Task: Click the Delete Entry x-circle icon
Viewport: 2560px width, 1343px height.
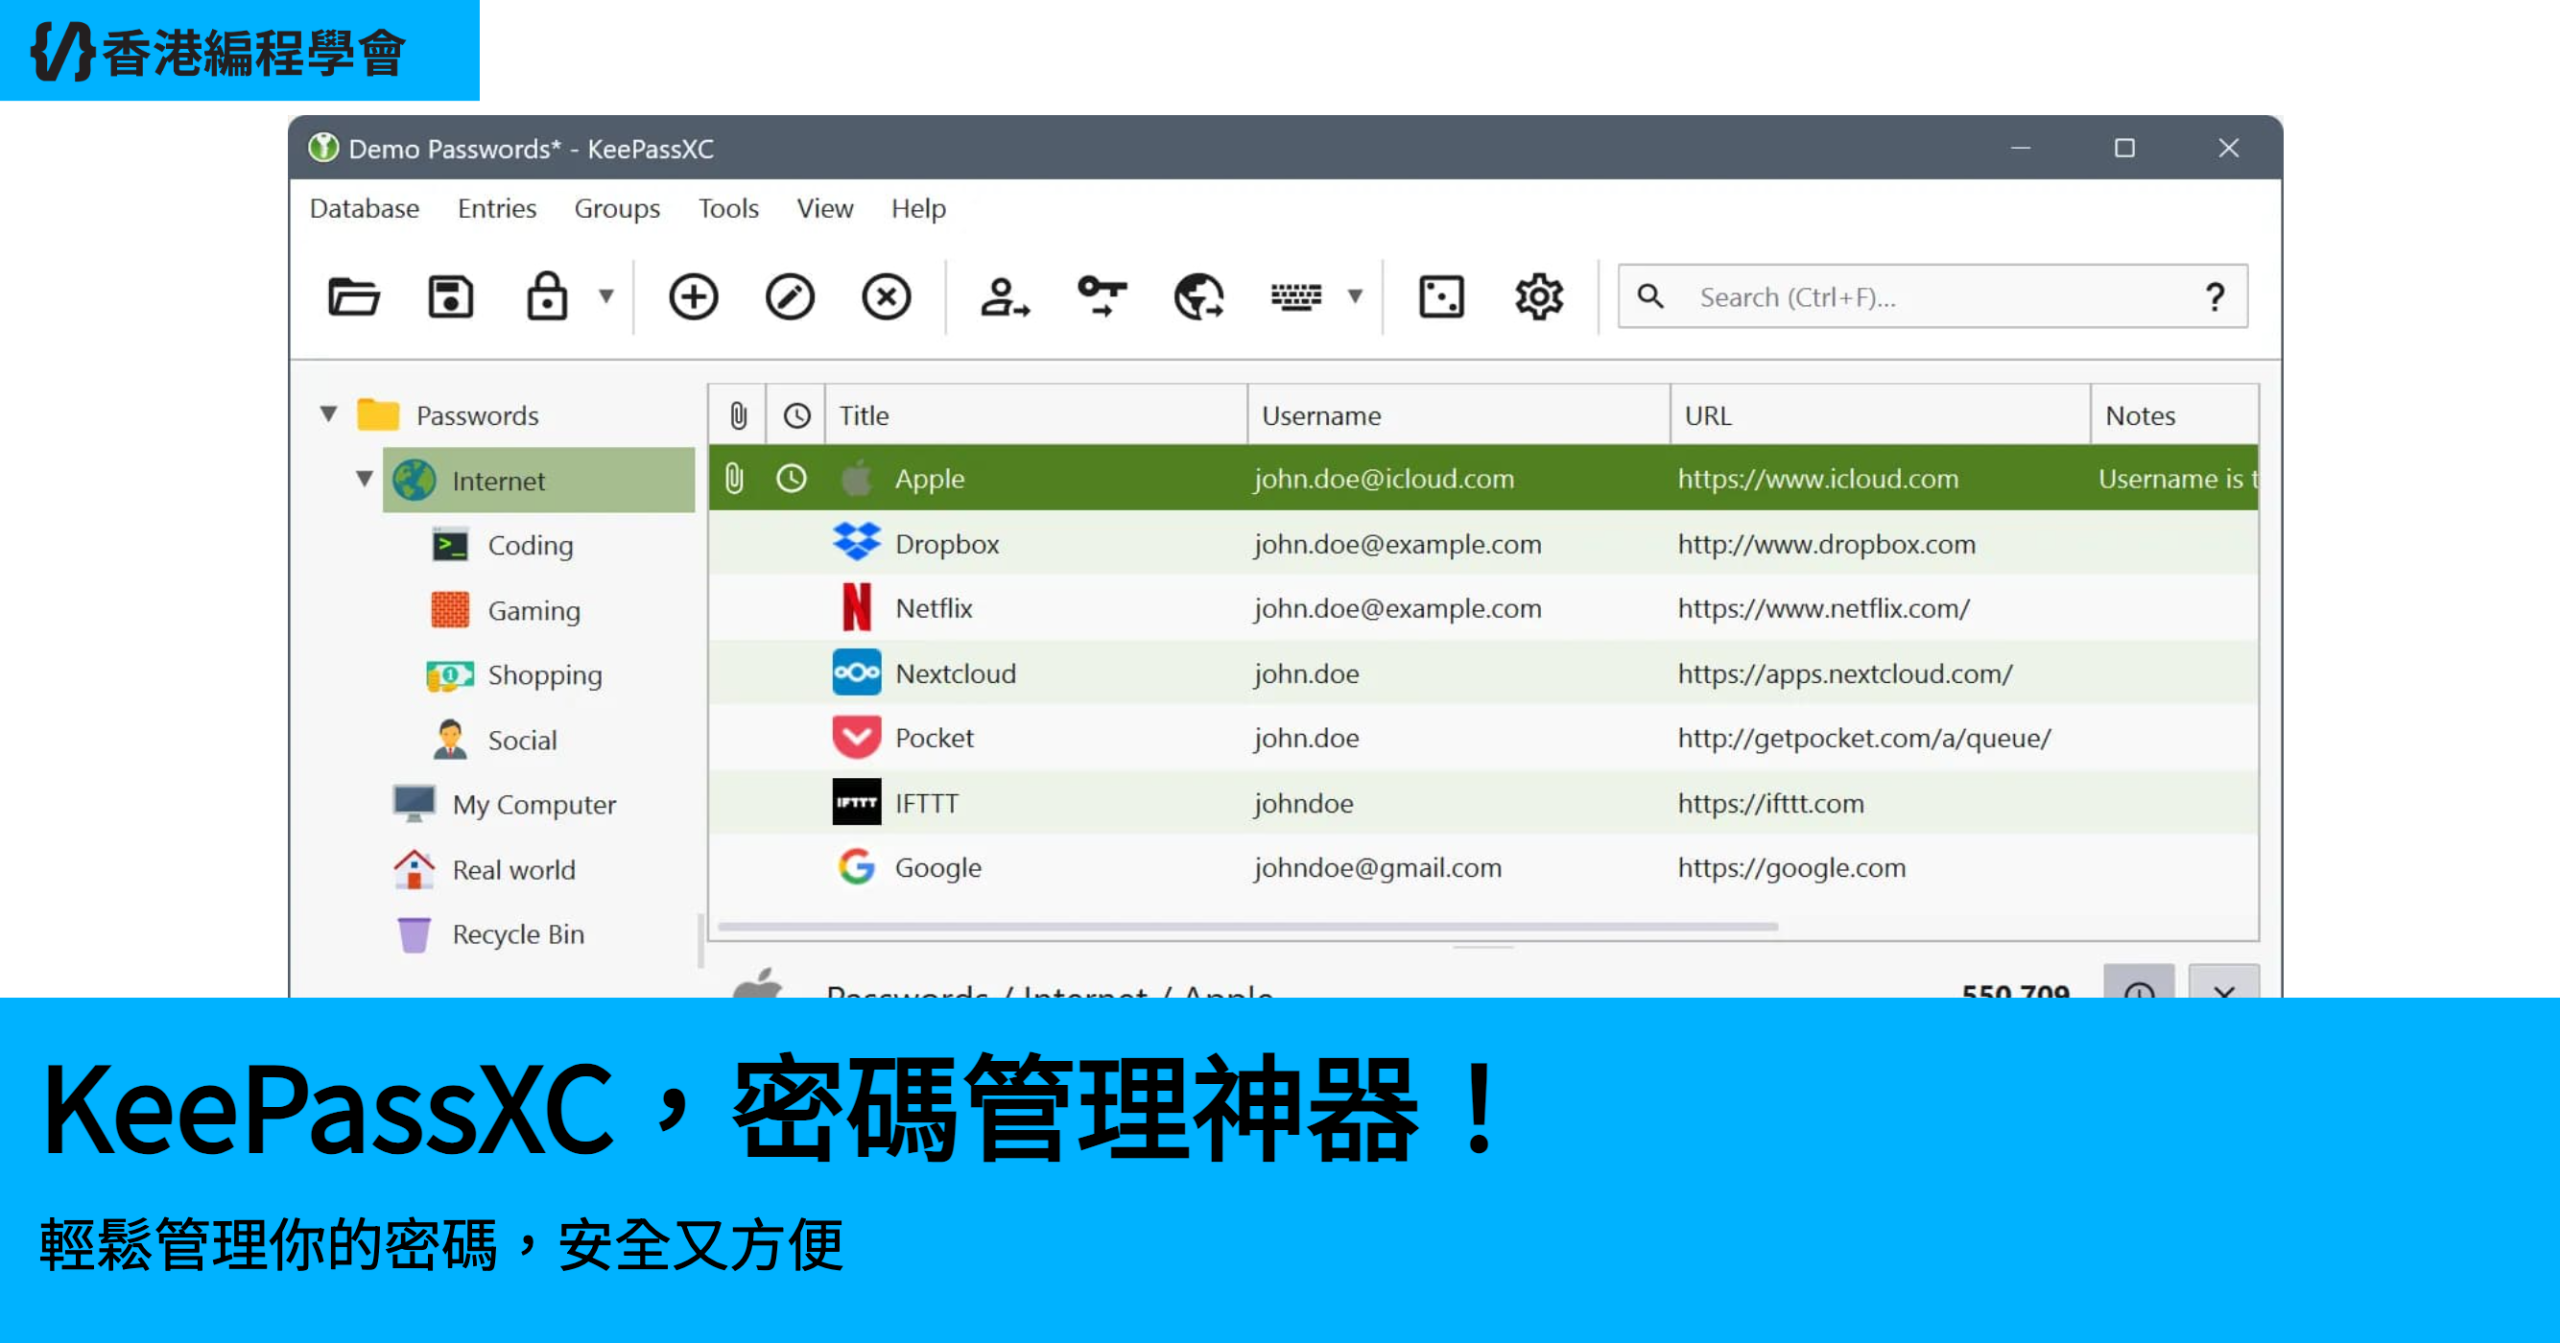Action: click(x=886, y=297)
